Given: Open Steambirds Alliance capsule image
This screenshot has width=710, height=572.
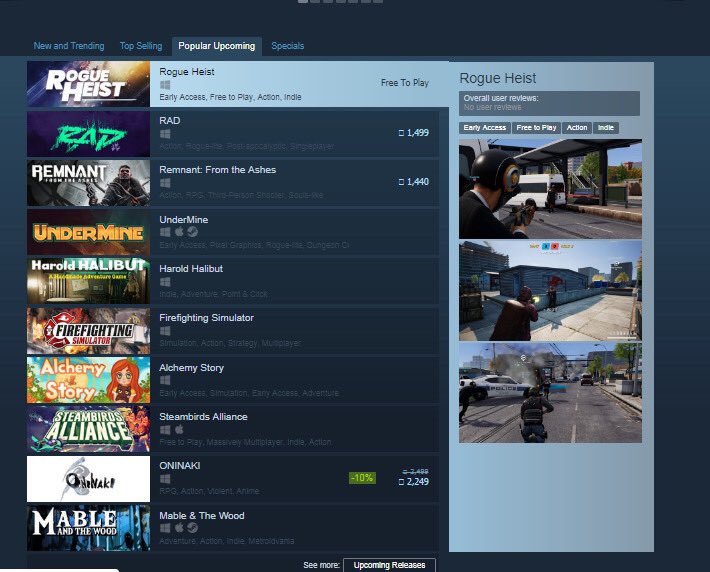Looking at the screenshot, I should 88,429.
